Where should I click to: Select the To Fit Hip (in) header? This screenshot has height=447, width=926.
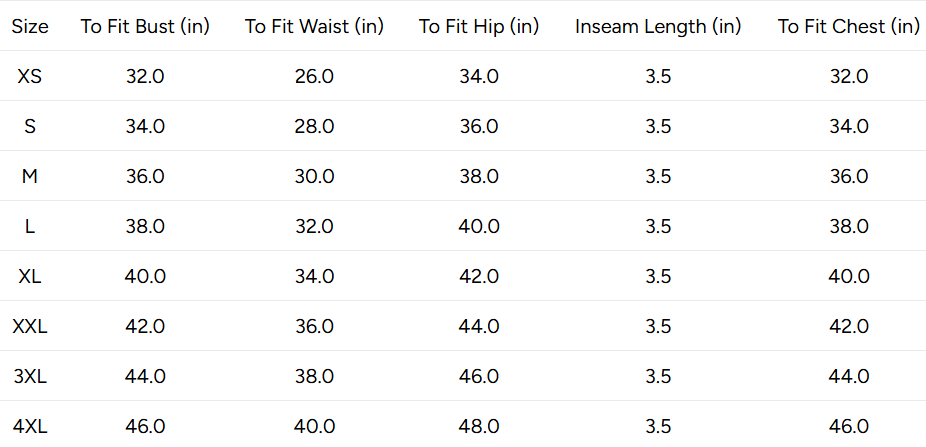click(479, 27)
